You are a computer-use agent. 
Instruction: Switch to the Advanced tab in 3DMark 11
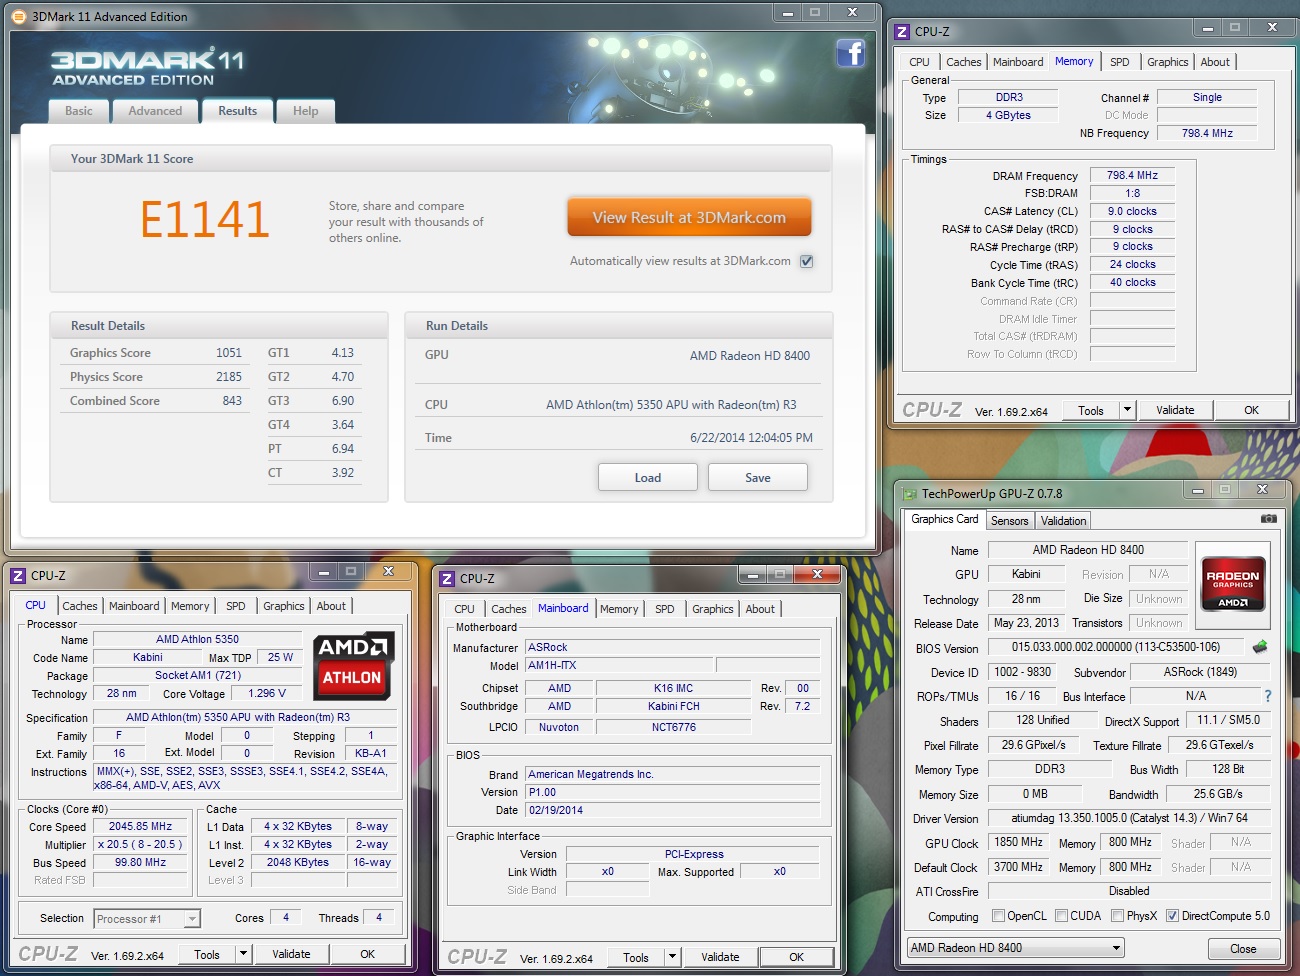coord(155,111)
